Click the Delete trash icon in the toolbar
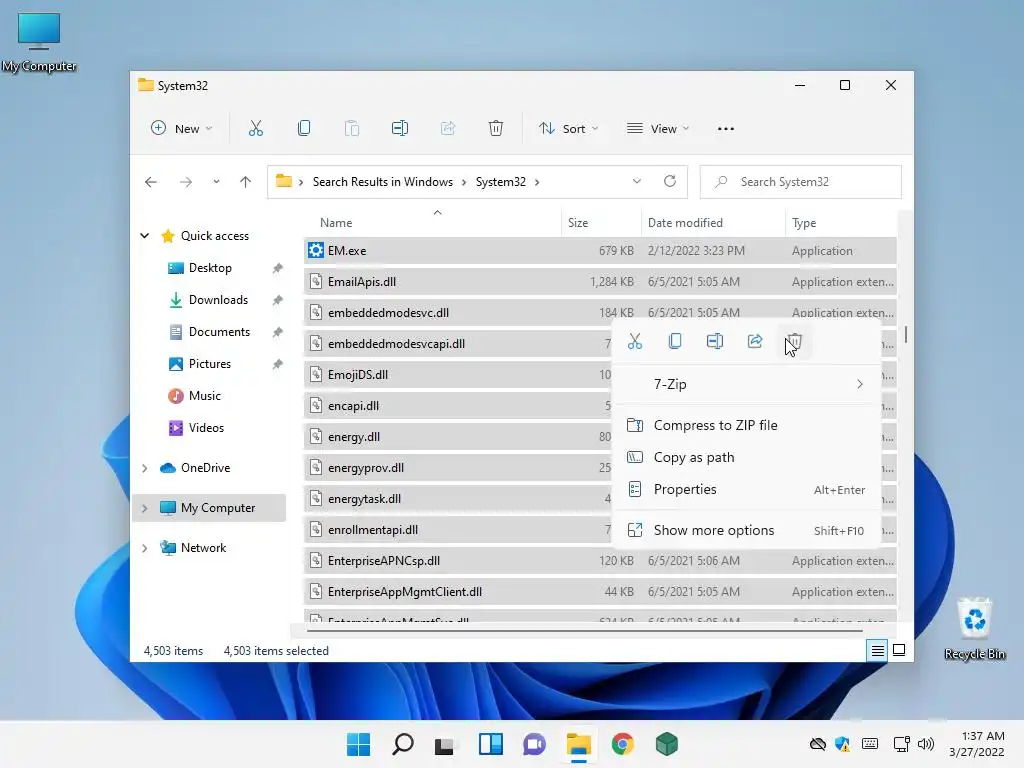 496,129
